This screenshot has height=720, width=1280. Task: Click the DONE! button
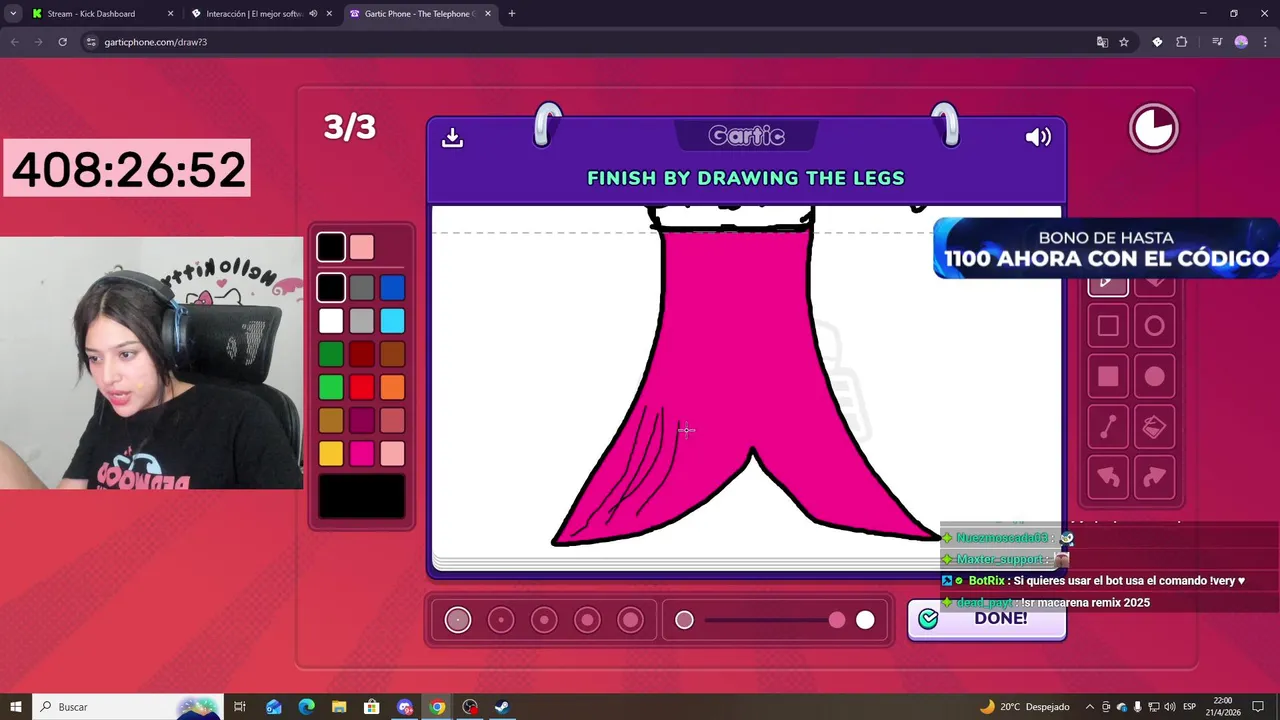pos(986,619)
